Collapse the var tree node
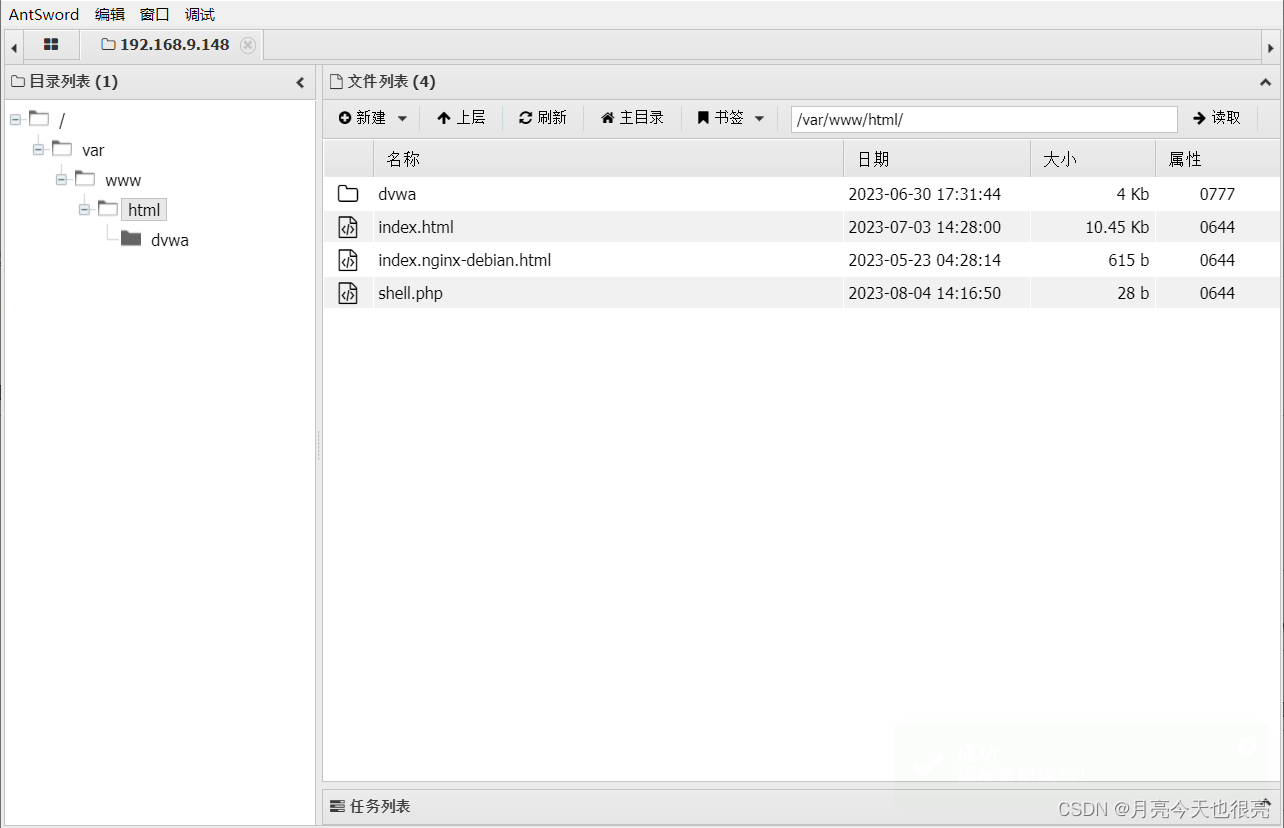 coord(38,150)
